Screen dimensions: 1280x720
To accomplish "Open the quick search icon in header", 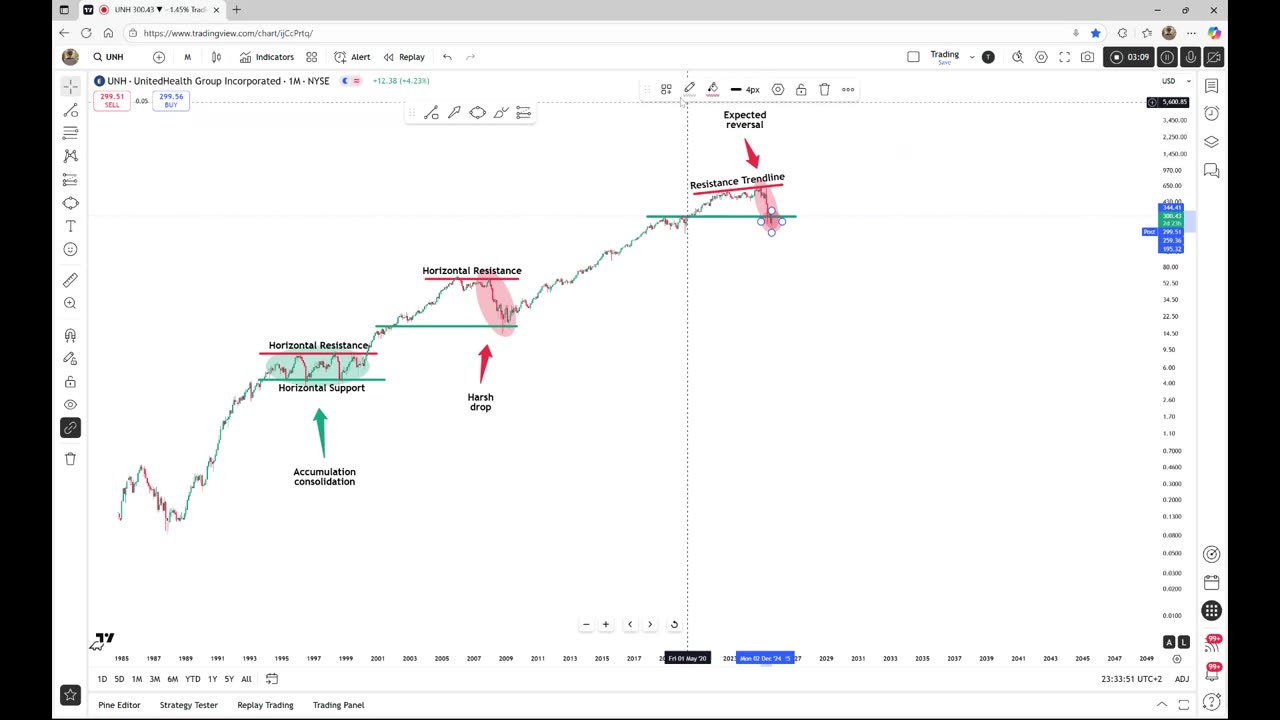I will 1017,57.
